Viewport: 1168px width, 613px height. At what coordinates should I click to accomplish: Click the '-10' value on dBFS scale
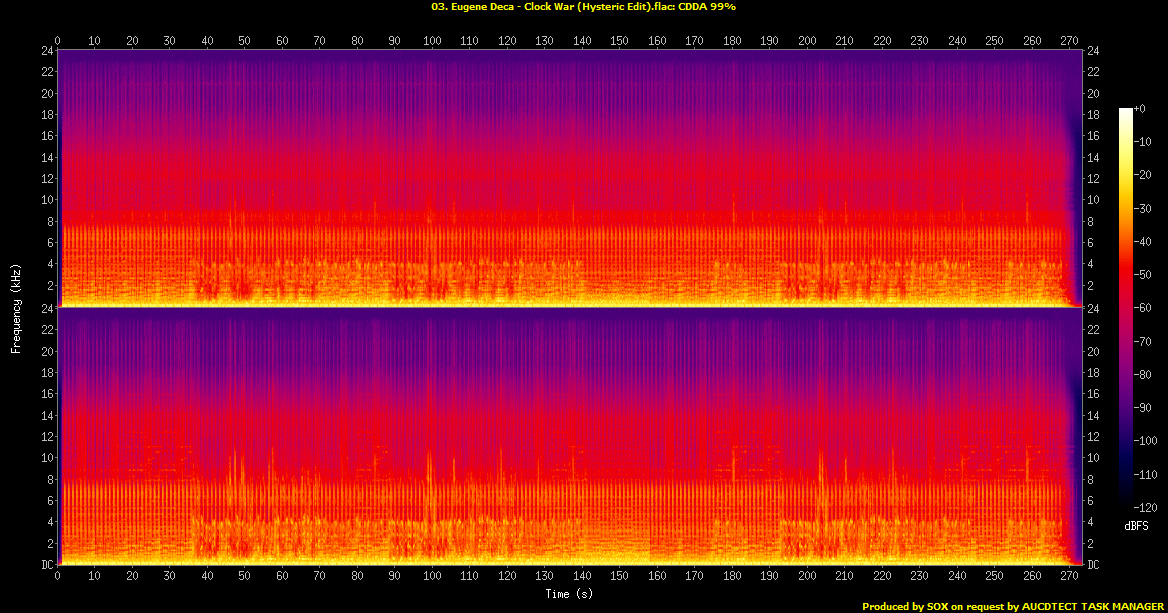(x=1143, y=142)
